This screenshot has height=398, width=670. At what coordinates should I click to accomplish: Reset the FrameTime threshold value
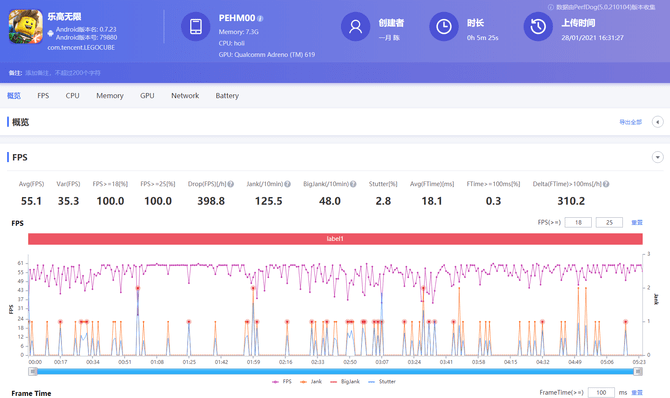click(x=637, y=392)
